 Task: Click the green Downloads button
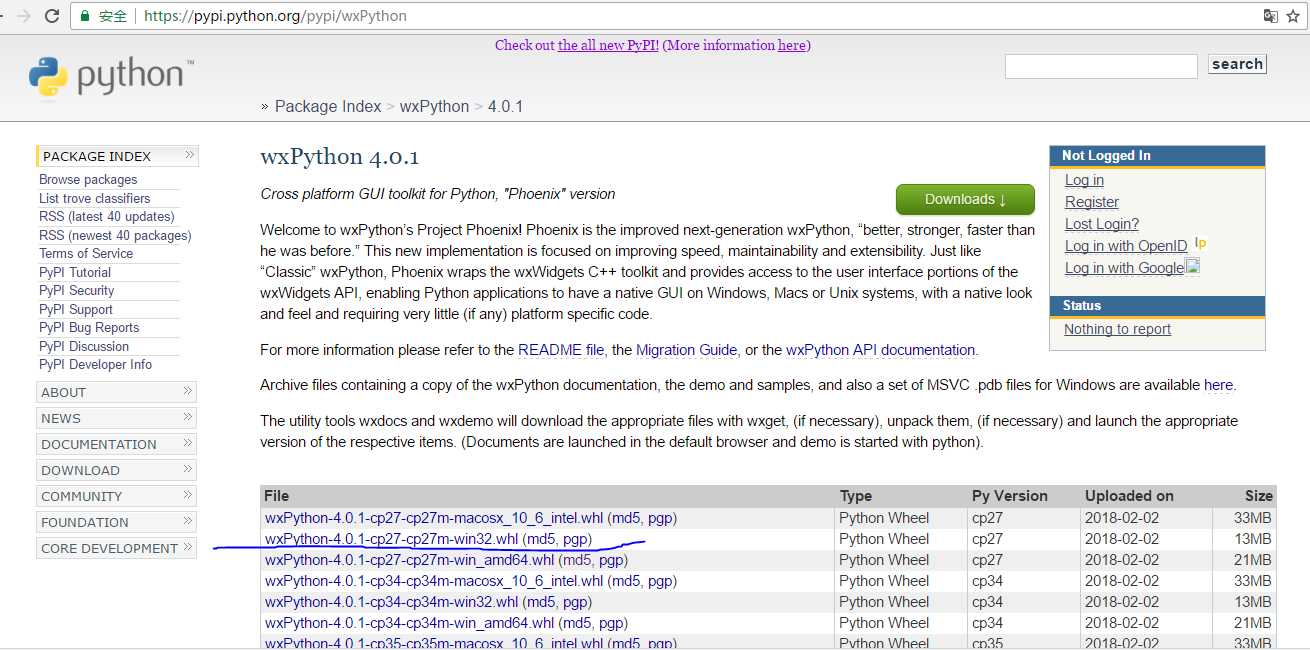[x=965, y=199]
